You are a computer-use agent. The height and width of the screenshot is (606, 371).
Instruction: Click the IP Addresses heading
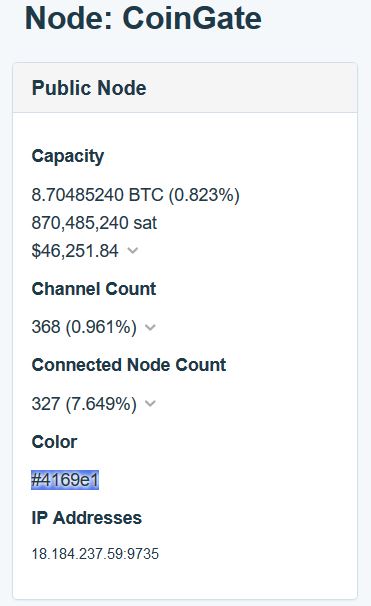87,518
